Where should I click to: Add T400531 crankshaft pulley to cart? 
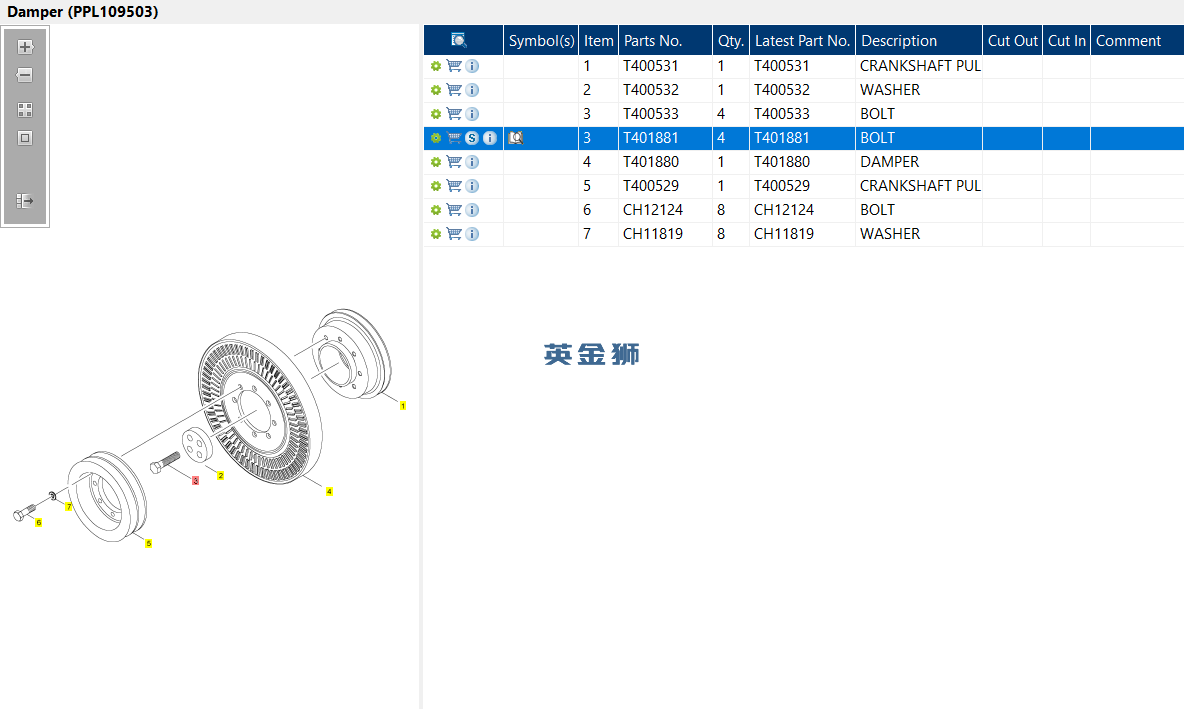click(x=454, y=66)
